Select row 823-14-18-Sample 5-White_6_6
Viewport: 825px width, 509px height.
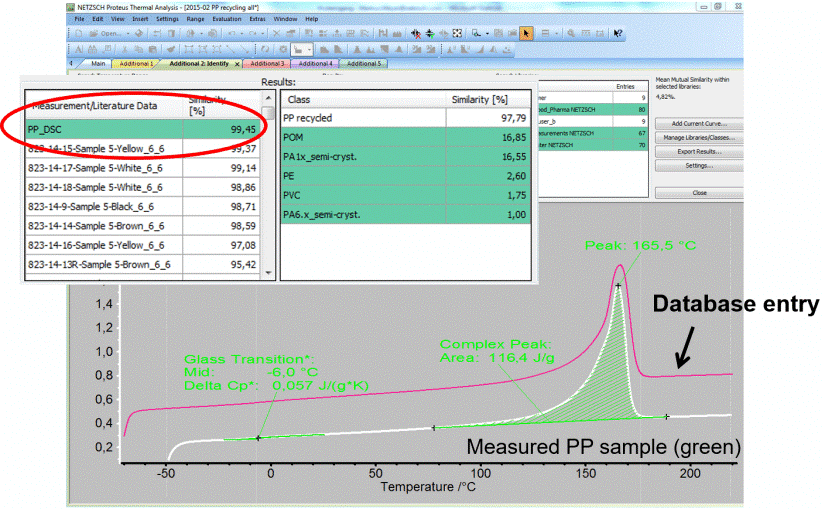(x=143, y=187)
